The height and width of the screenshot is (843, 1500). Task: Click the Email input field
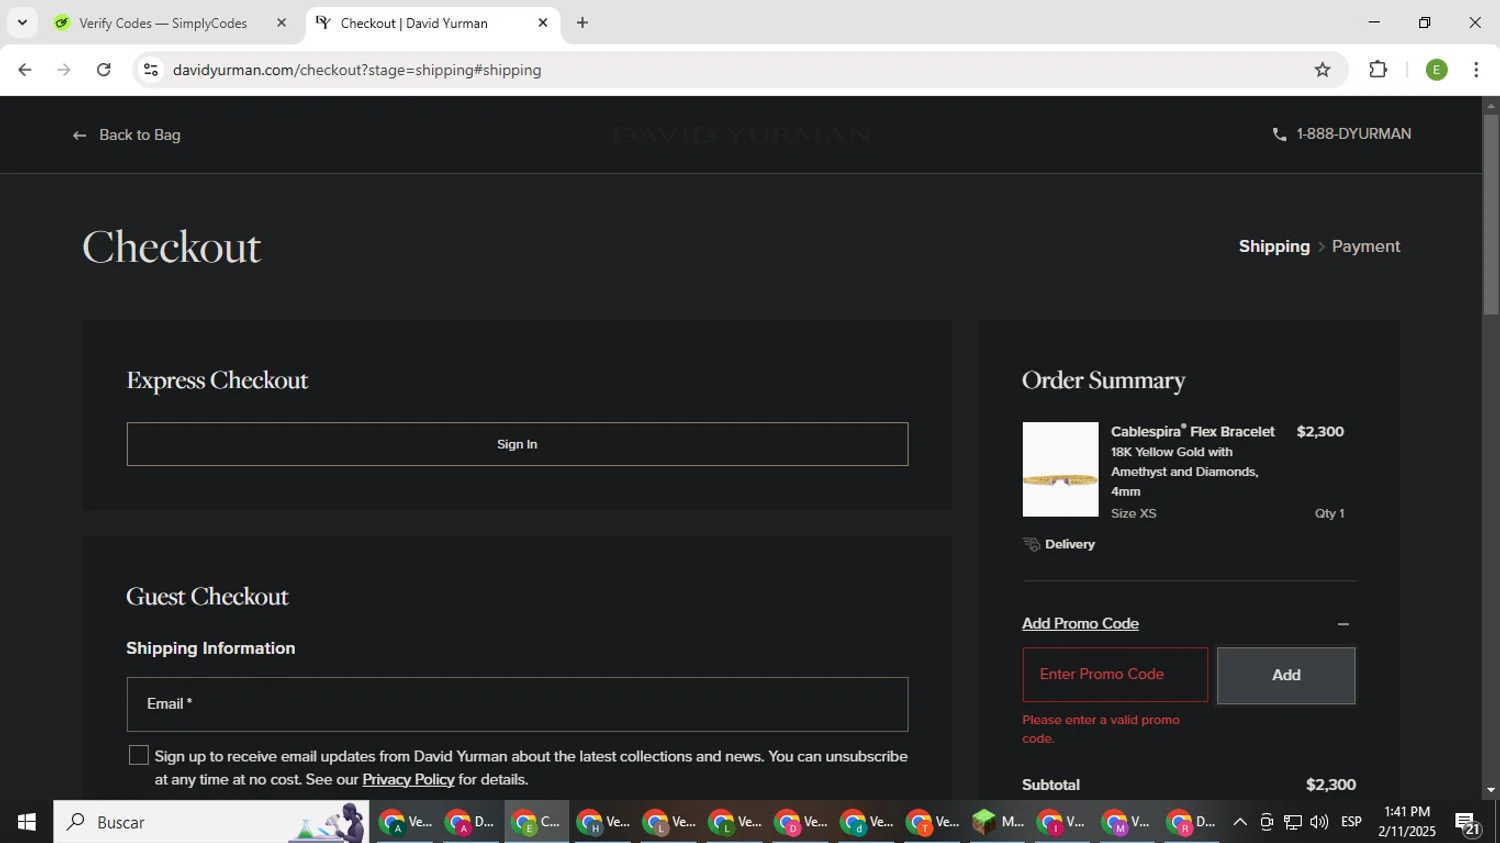[x=517, y=704]
